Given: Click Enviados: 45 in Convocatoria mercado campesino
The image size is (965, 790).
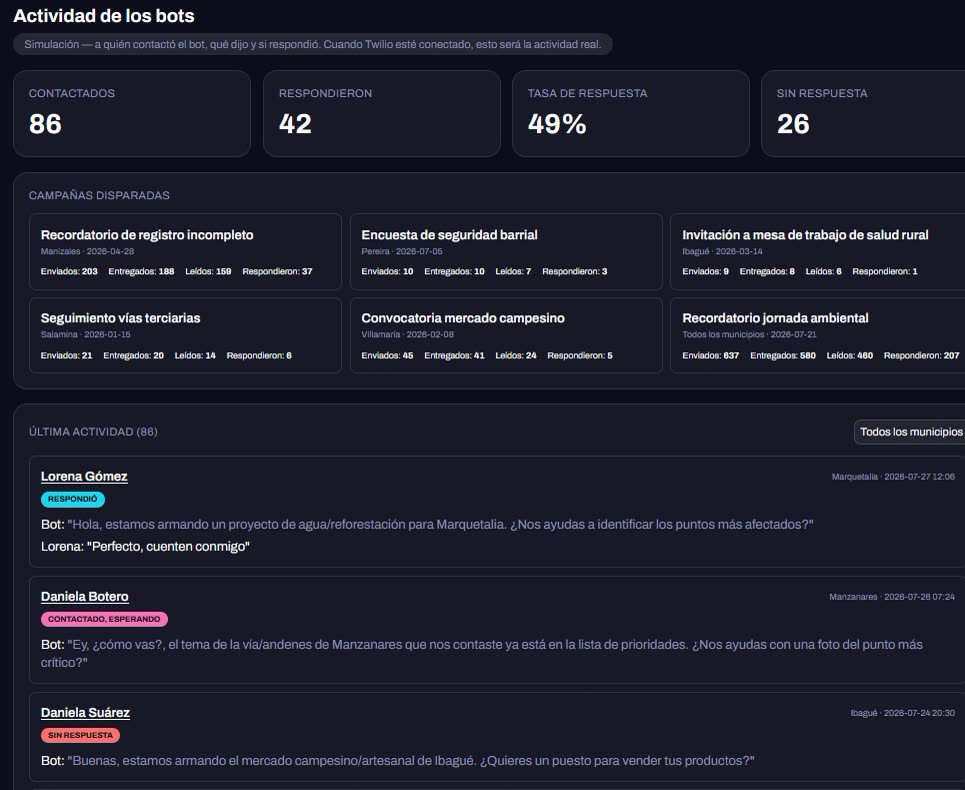Looking at the screenshot, I should pos(387,356).
